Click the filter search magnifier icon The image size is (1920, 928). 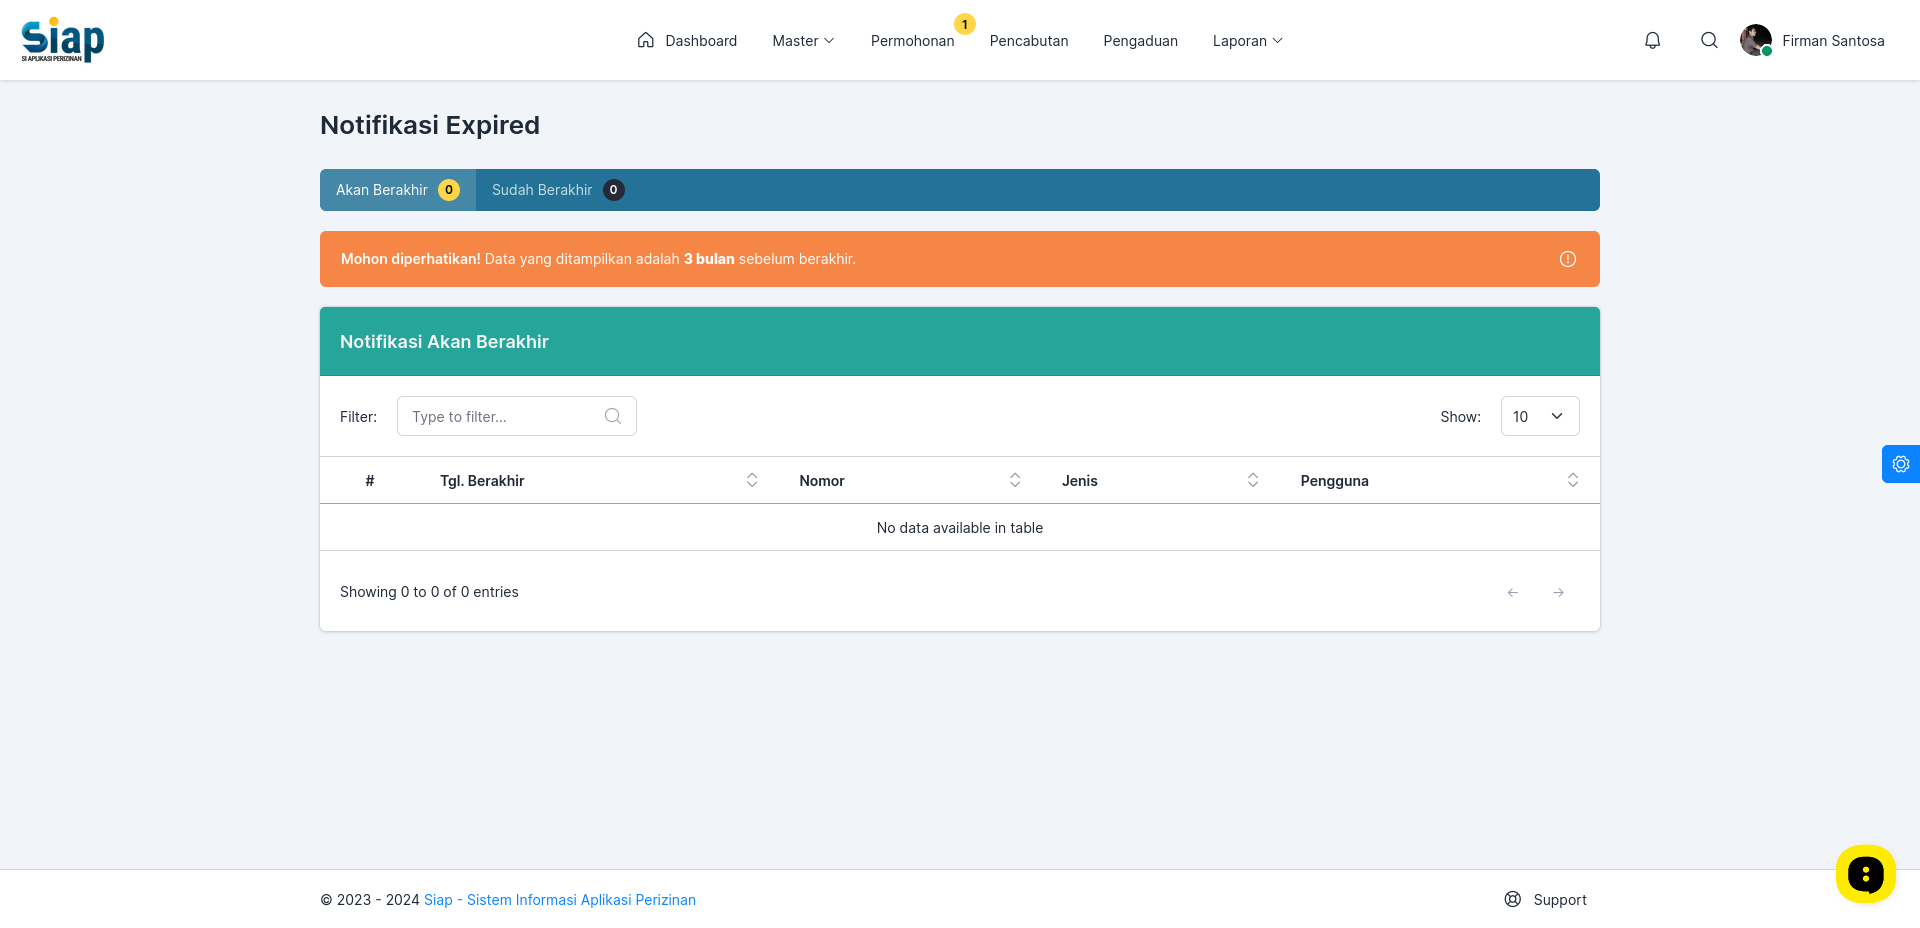pyautogui.click(x=613, y=416)
